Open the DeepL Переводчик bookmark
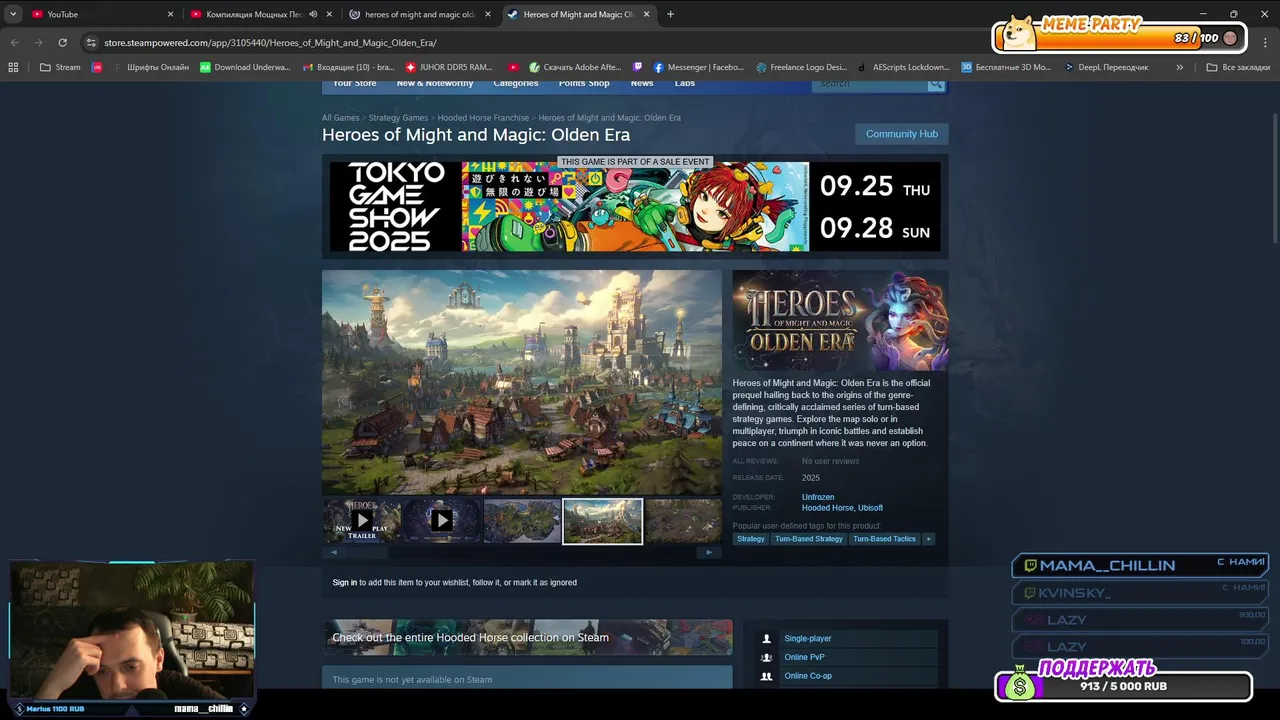 click(1105, 67)
